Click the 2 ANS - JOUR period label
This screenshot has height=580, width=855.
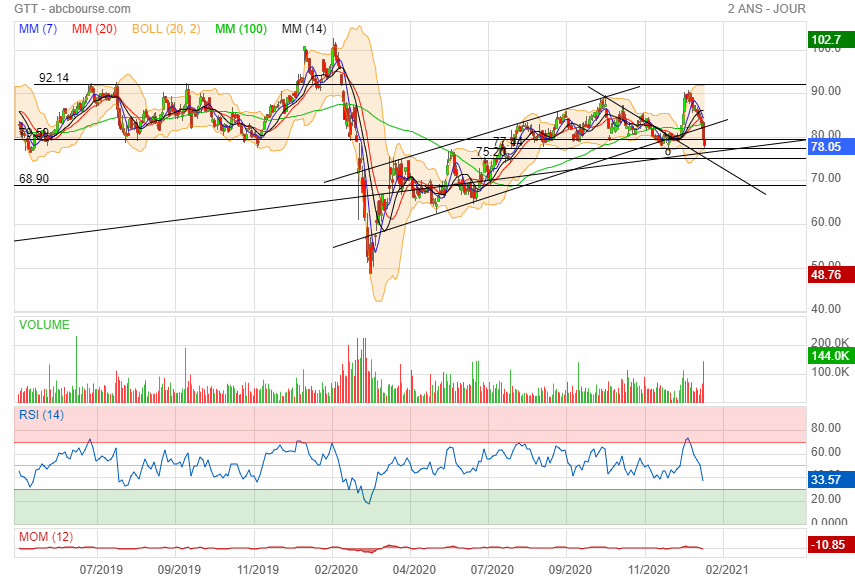click(766, 9)
